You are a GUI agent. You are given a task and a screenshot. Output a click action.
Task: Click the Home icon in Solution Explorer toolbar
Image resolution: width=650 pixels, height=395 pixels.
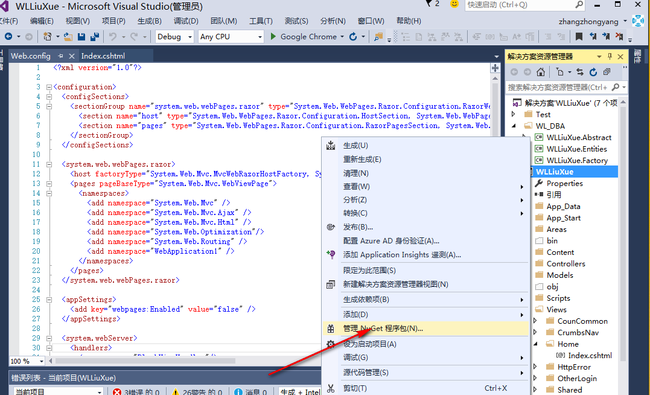click(x=541, y=72)
